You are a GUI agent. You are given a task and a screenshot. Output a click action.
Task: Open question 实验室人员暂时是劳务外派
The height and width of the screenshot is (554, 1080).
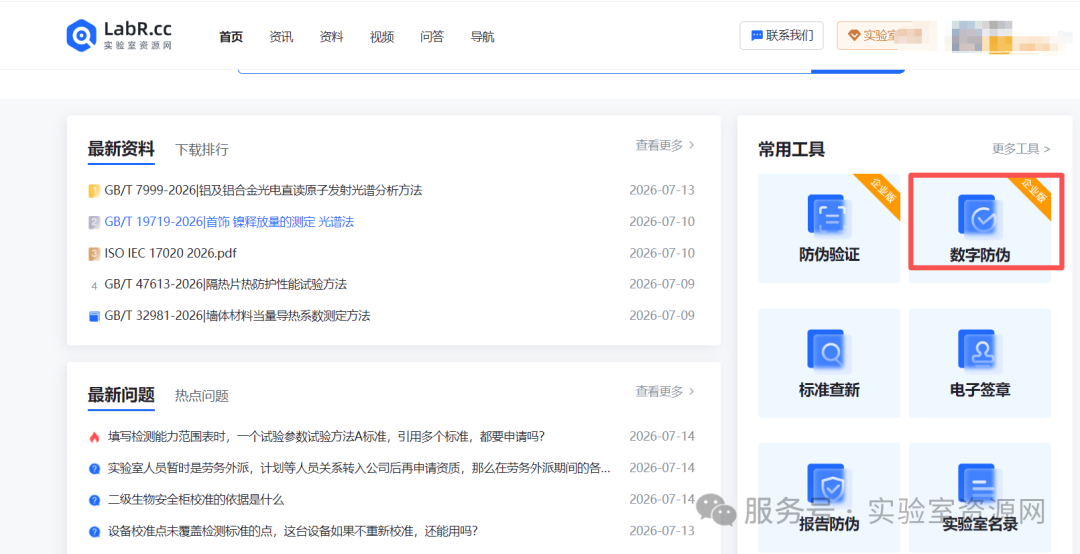(x=359, y=468)
